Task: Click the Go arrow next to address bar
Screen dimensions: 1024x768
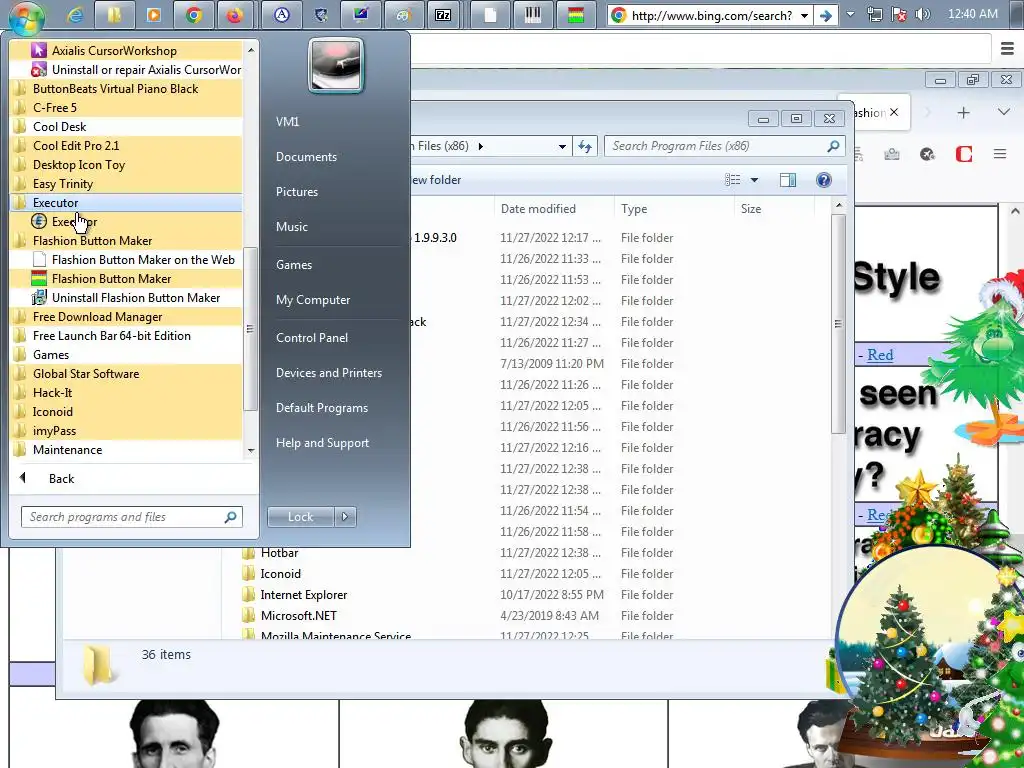Action: [826, 15]
